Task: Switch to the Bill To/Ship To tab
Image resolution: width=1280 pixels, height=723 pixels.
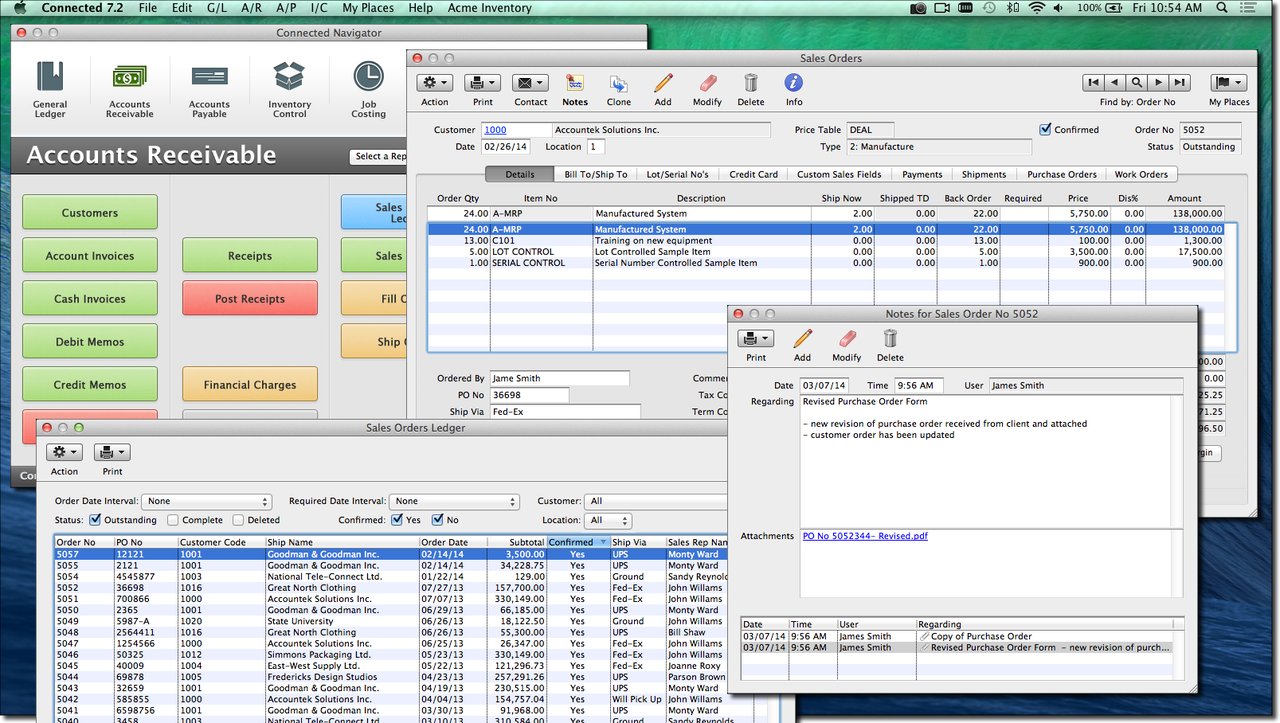Action: pyautogui.click(x=596, y=174)
